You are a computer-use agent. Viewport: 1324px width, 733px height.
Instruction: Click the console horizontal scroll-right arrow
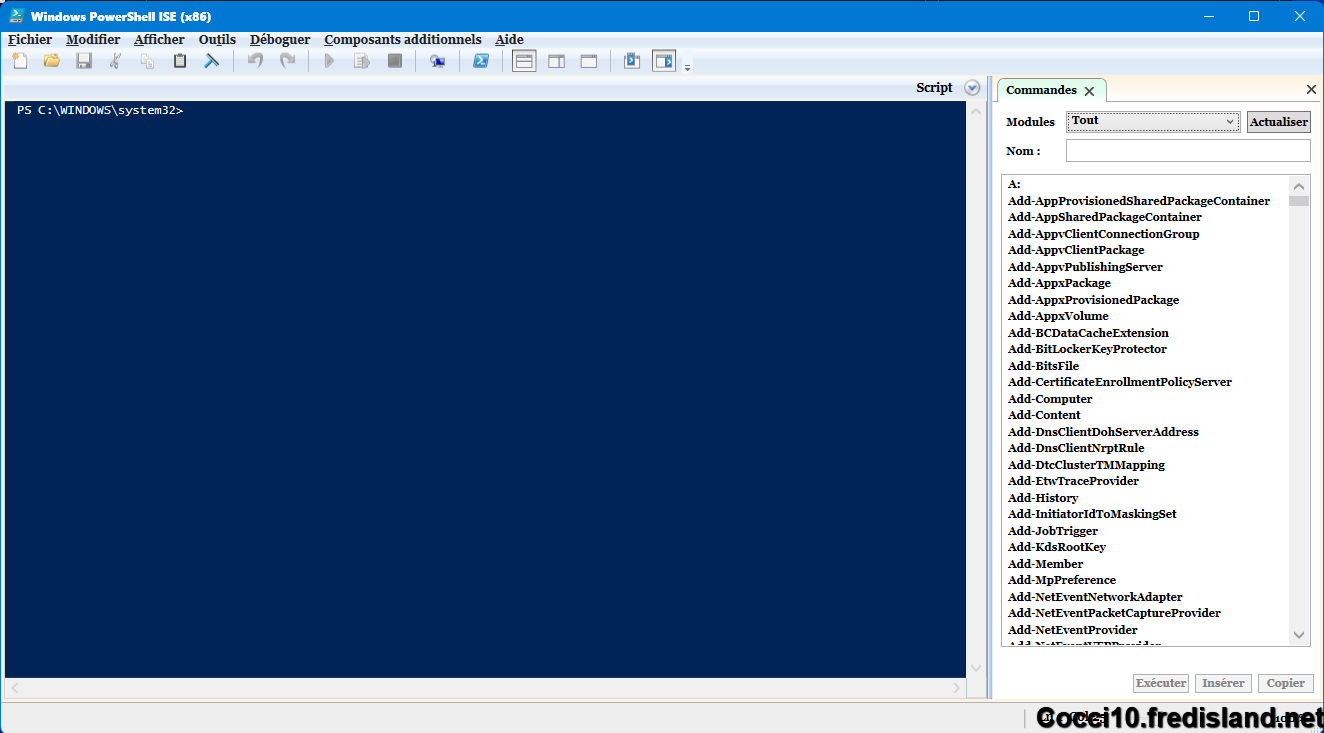coord(957,688)
